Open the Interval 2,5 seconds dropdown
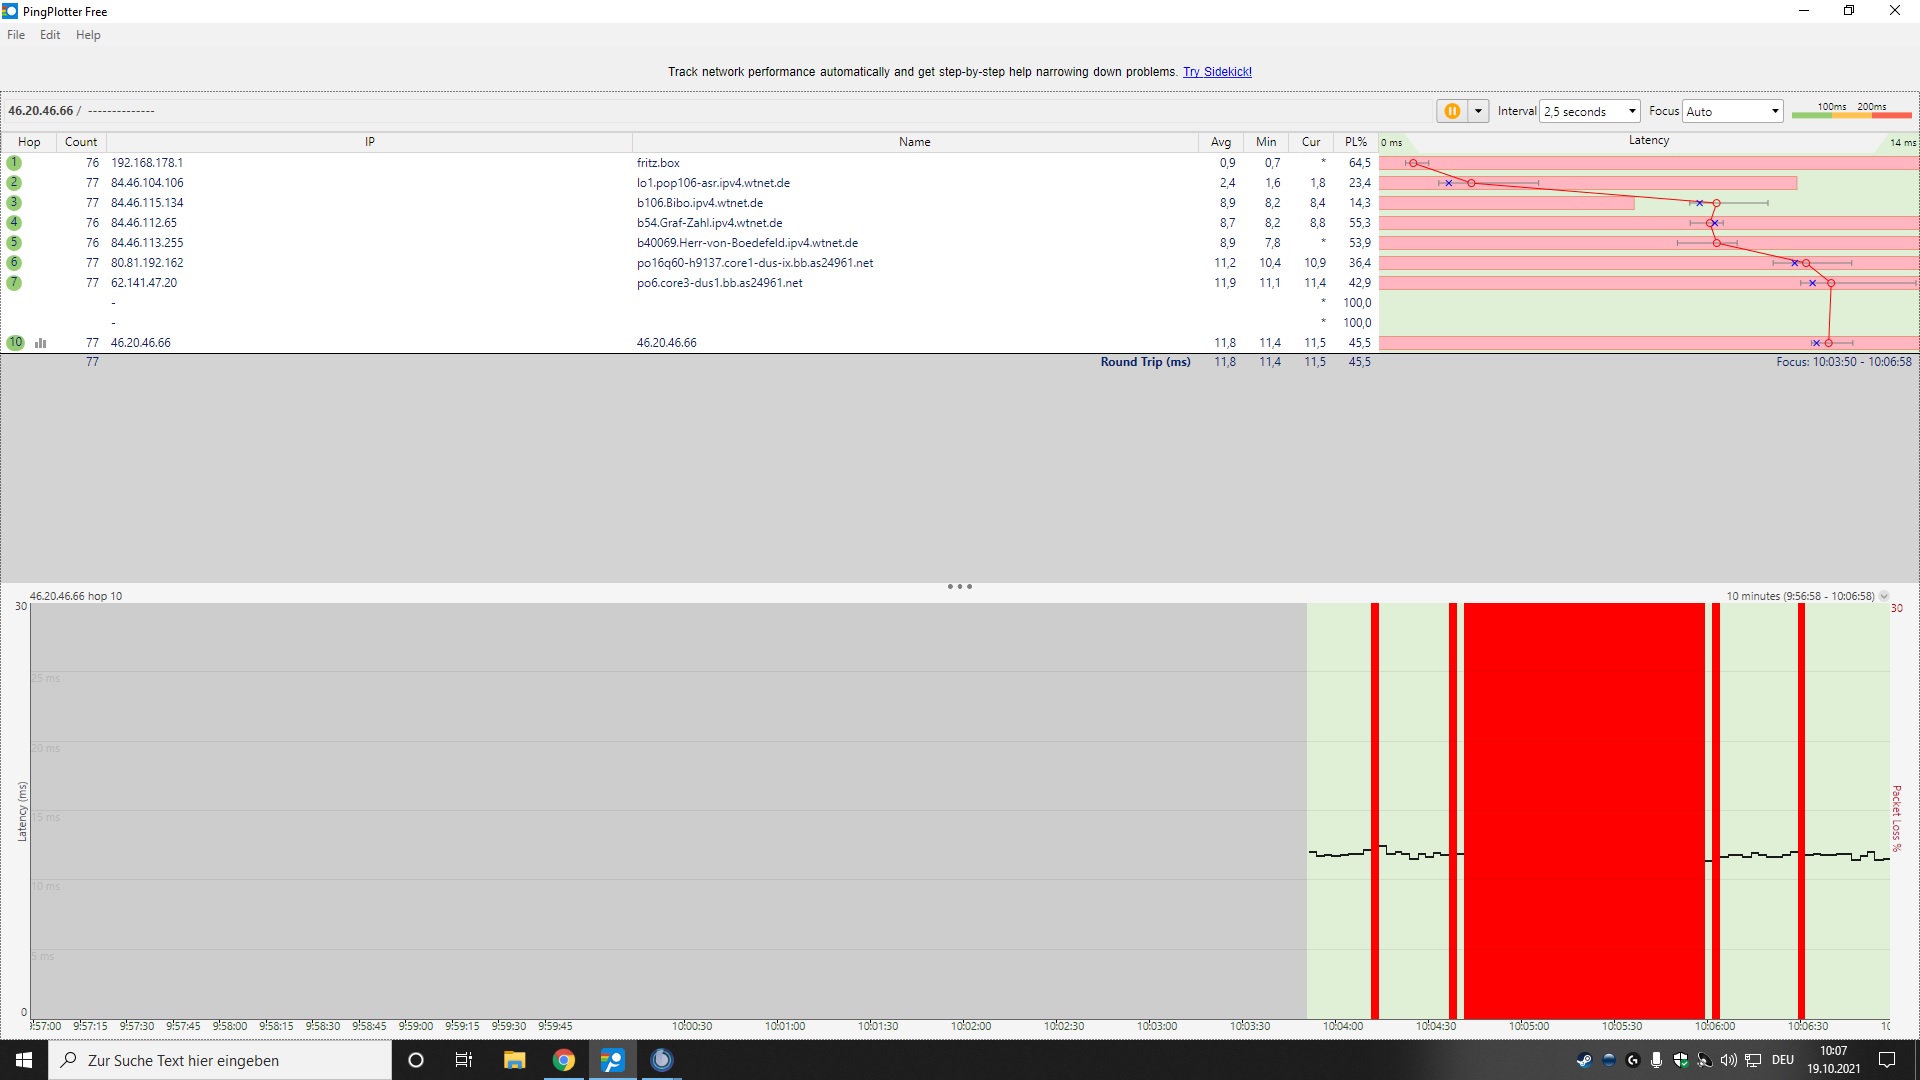 point(1590,111)
